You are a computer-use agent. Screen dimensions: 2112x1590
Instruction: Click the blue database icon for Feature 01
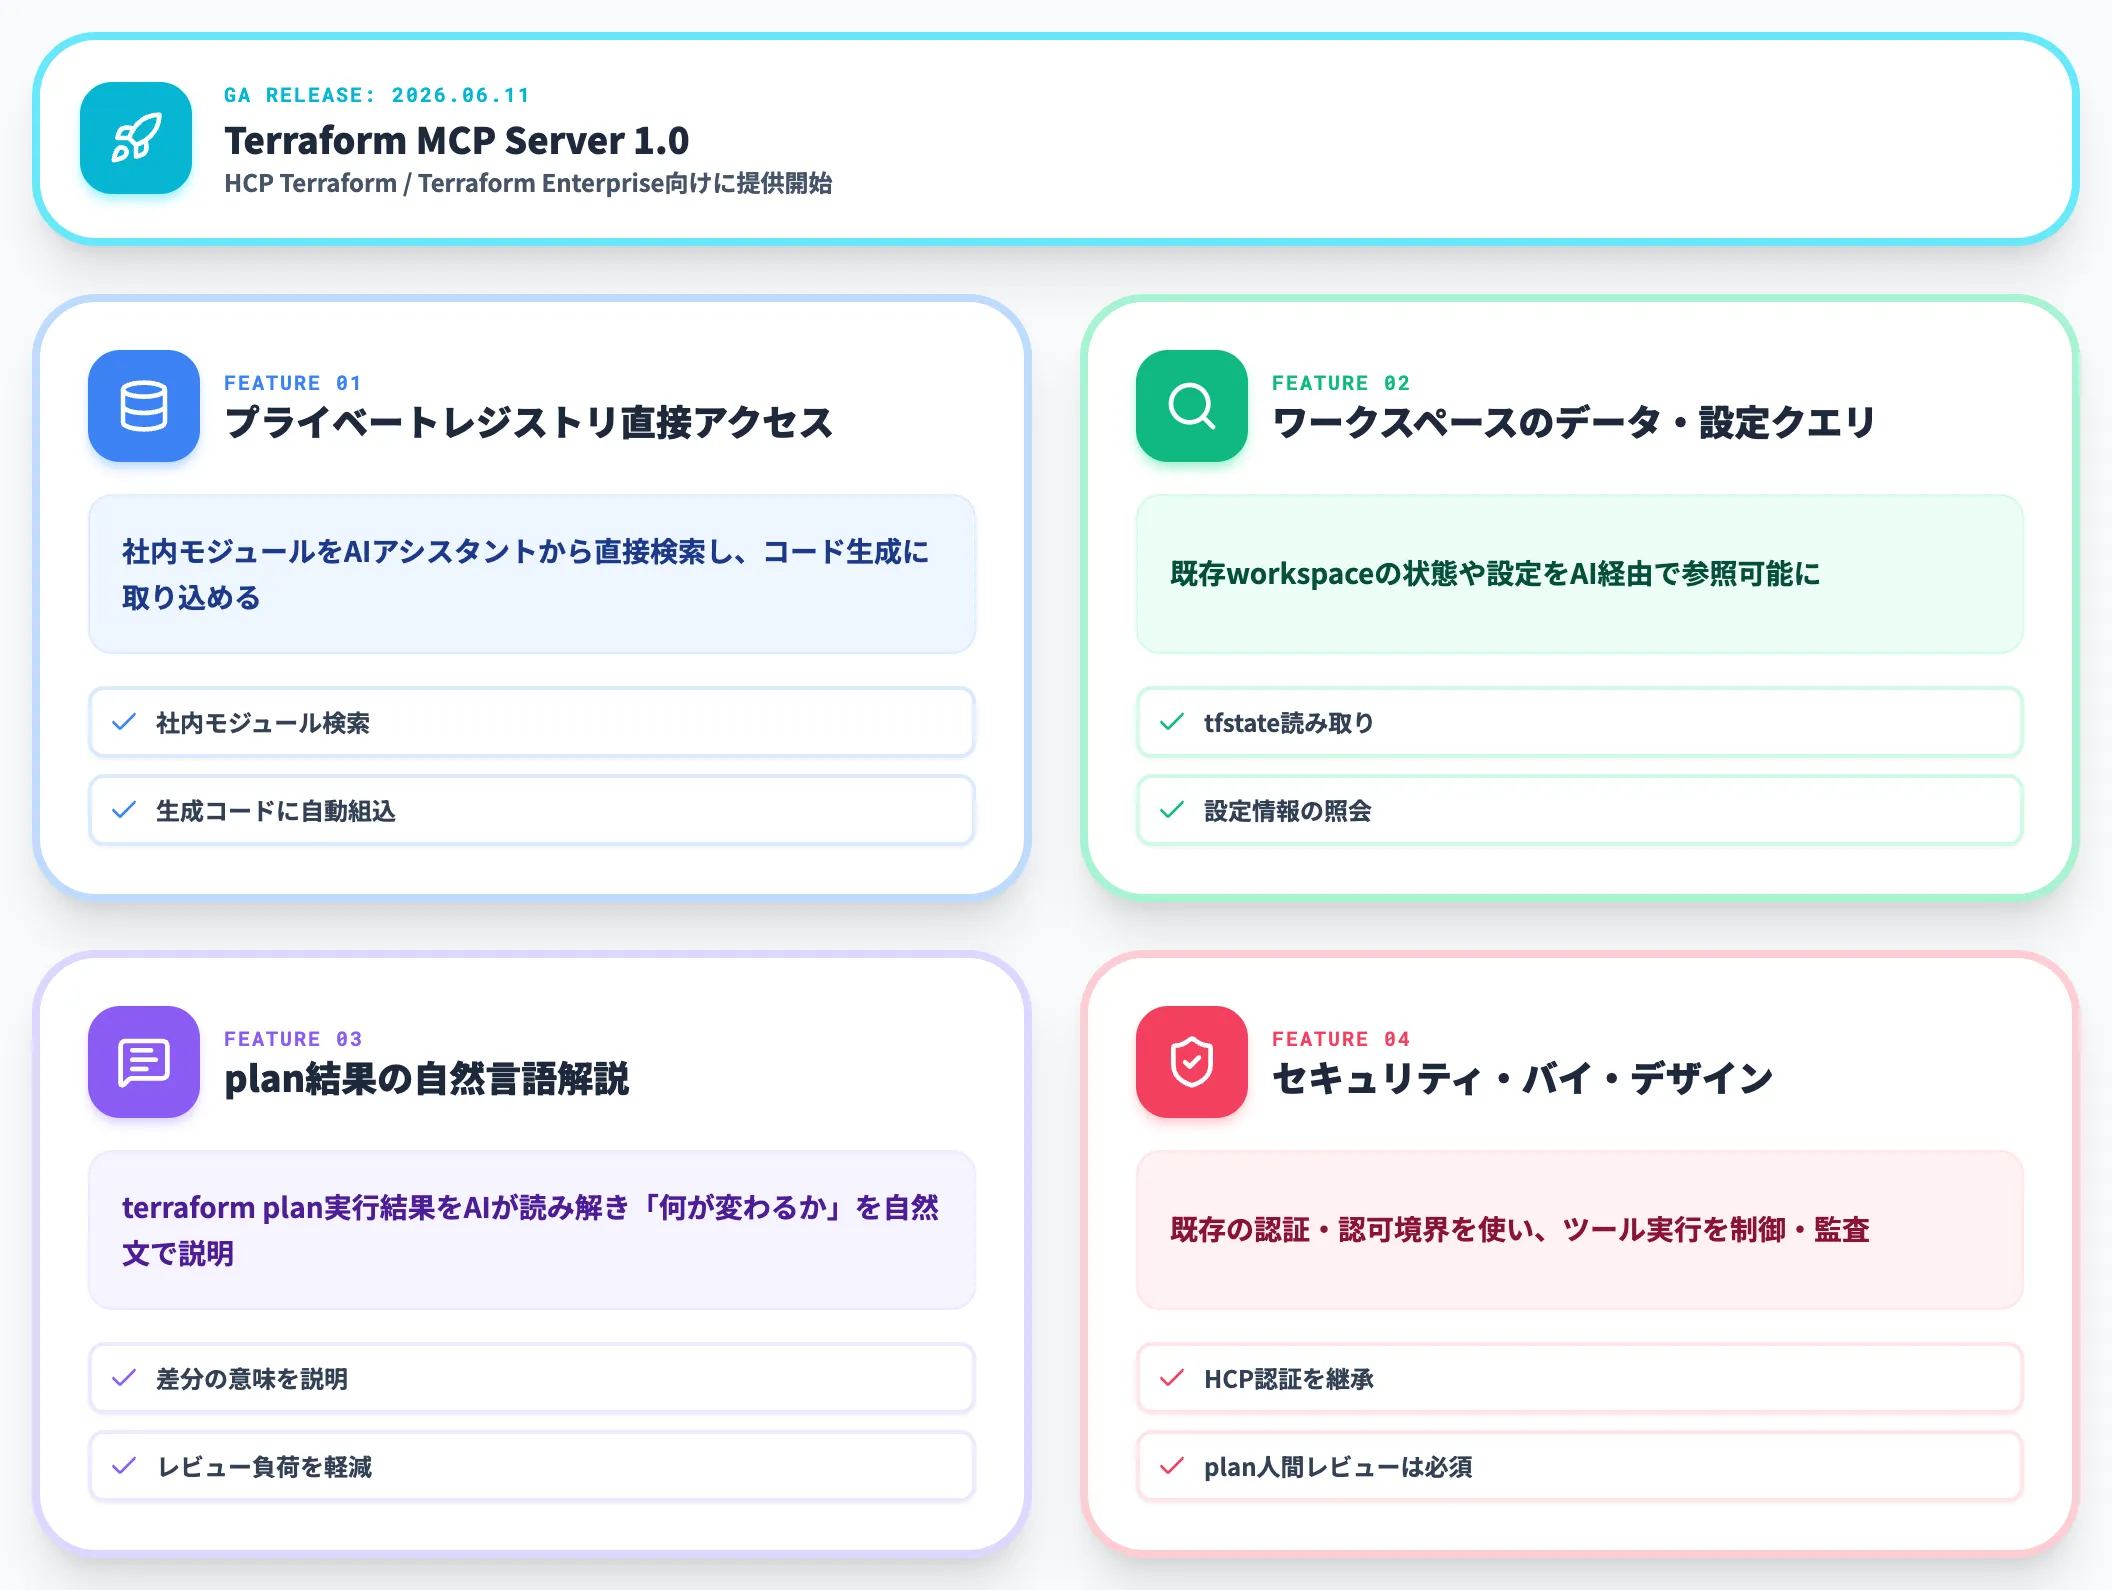144,406
